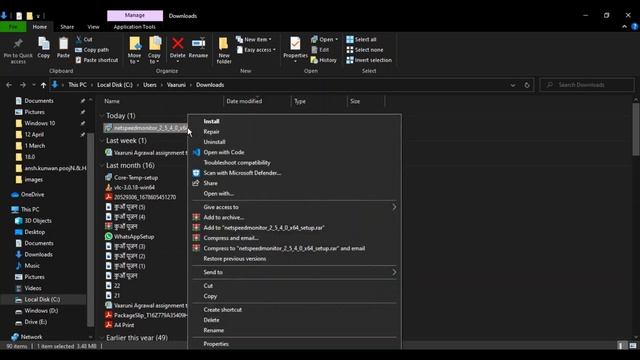Image resolution: width=640 pixels, height=360 pixels.
Task: Click the Refresh button in address bar
Action: click(x=527, y=85)
